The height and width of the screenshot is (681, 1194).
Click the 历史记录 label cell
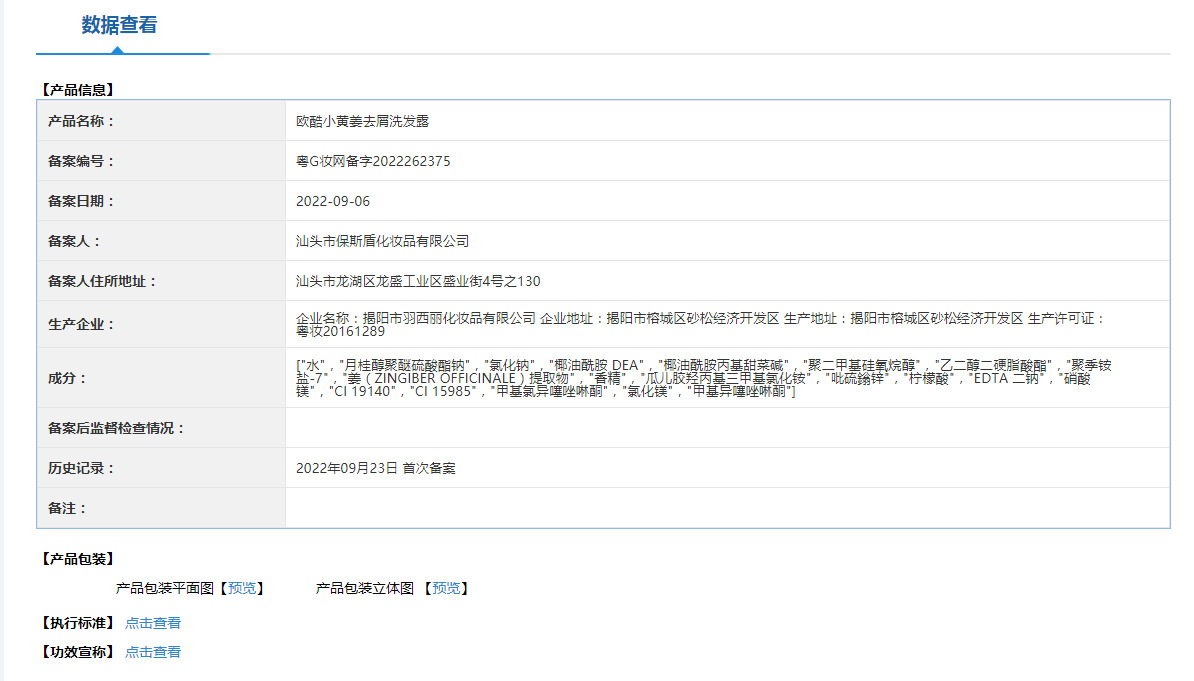[x=161, y=468]
